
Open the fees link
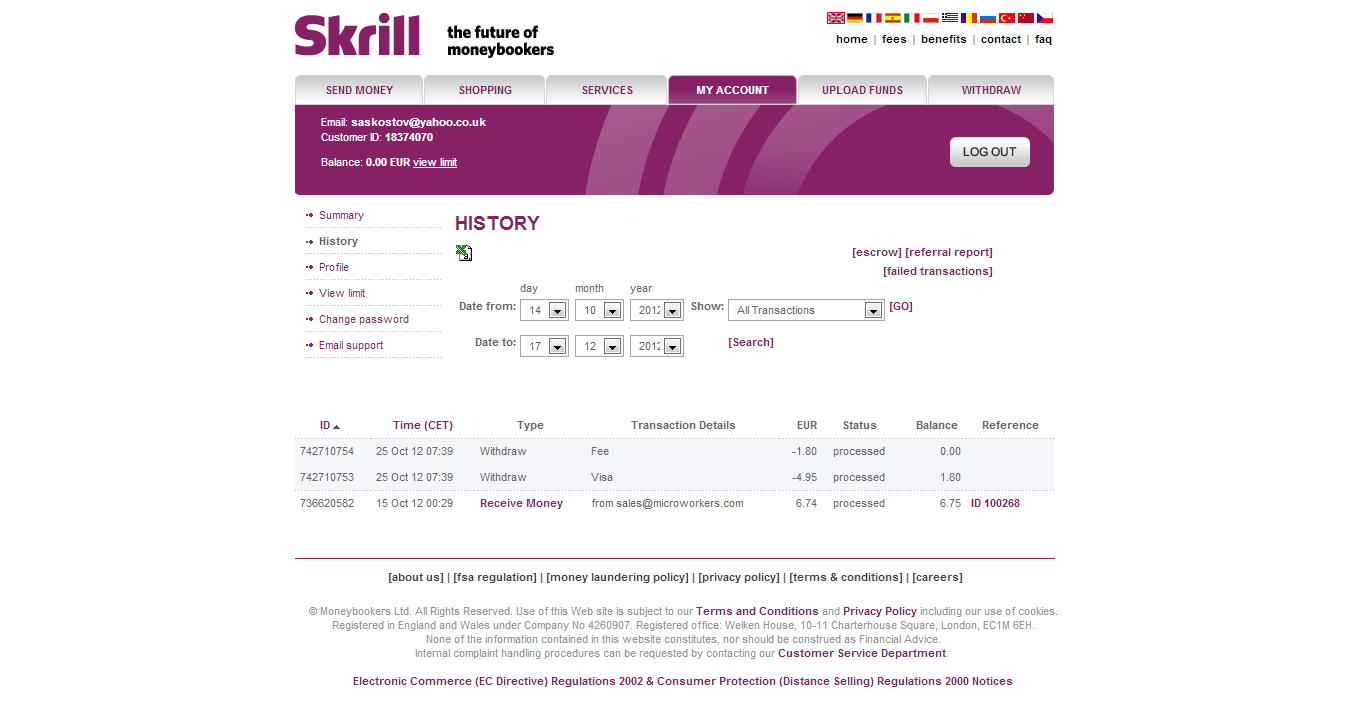click(894, 40)
